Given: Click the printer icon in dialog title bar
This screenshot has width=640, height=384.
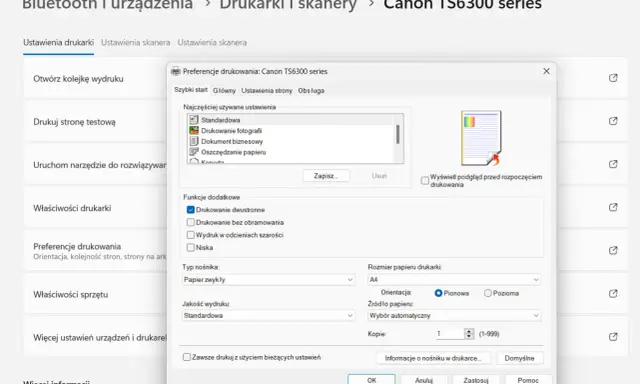Looking at the screenshot, I should click(176, 71).
